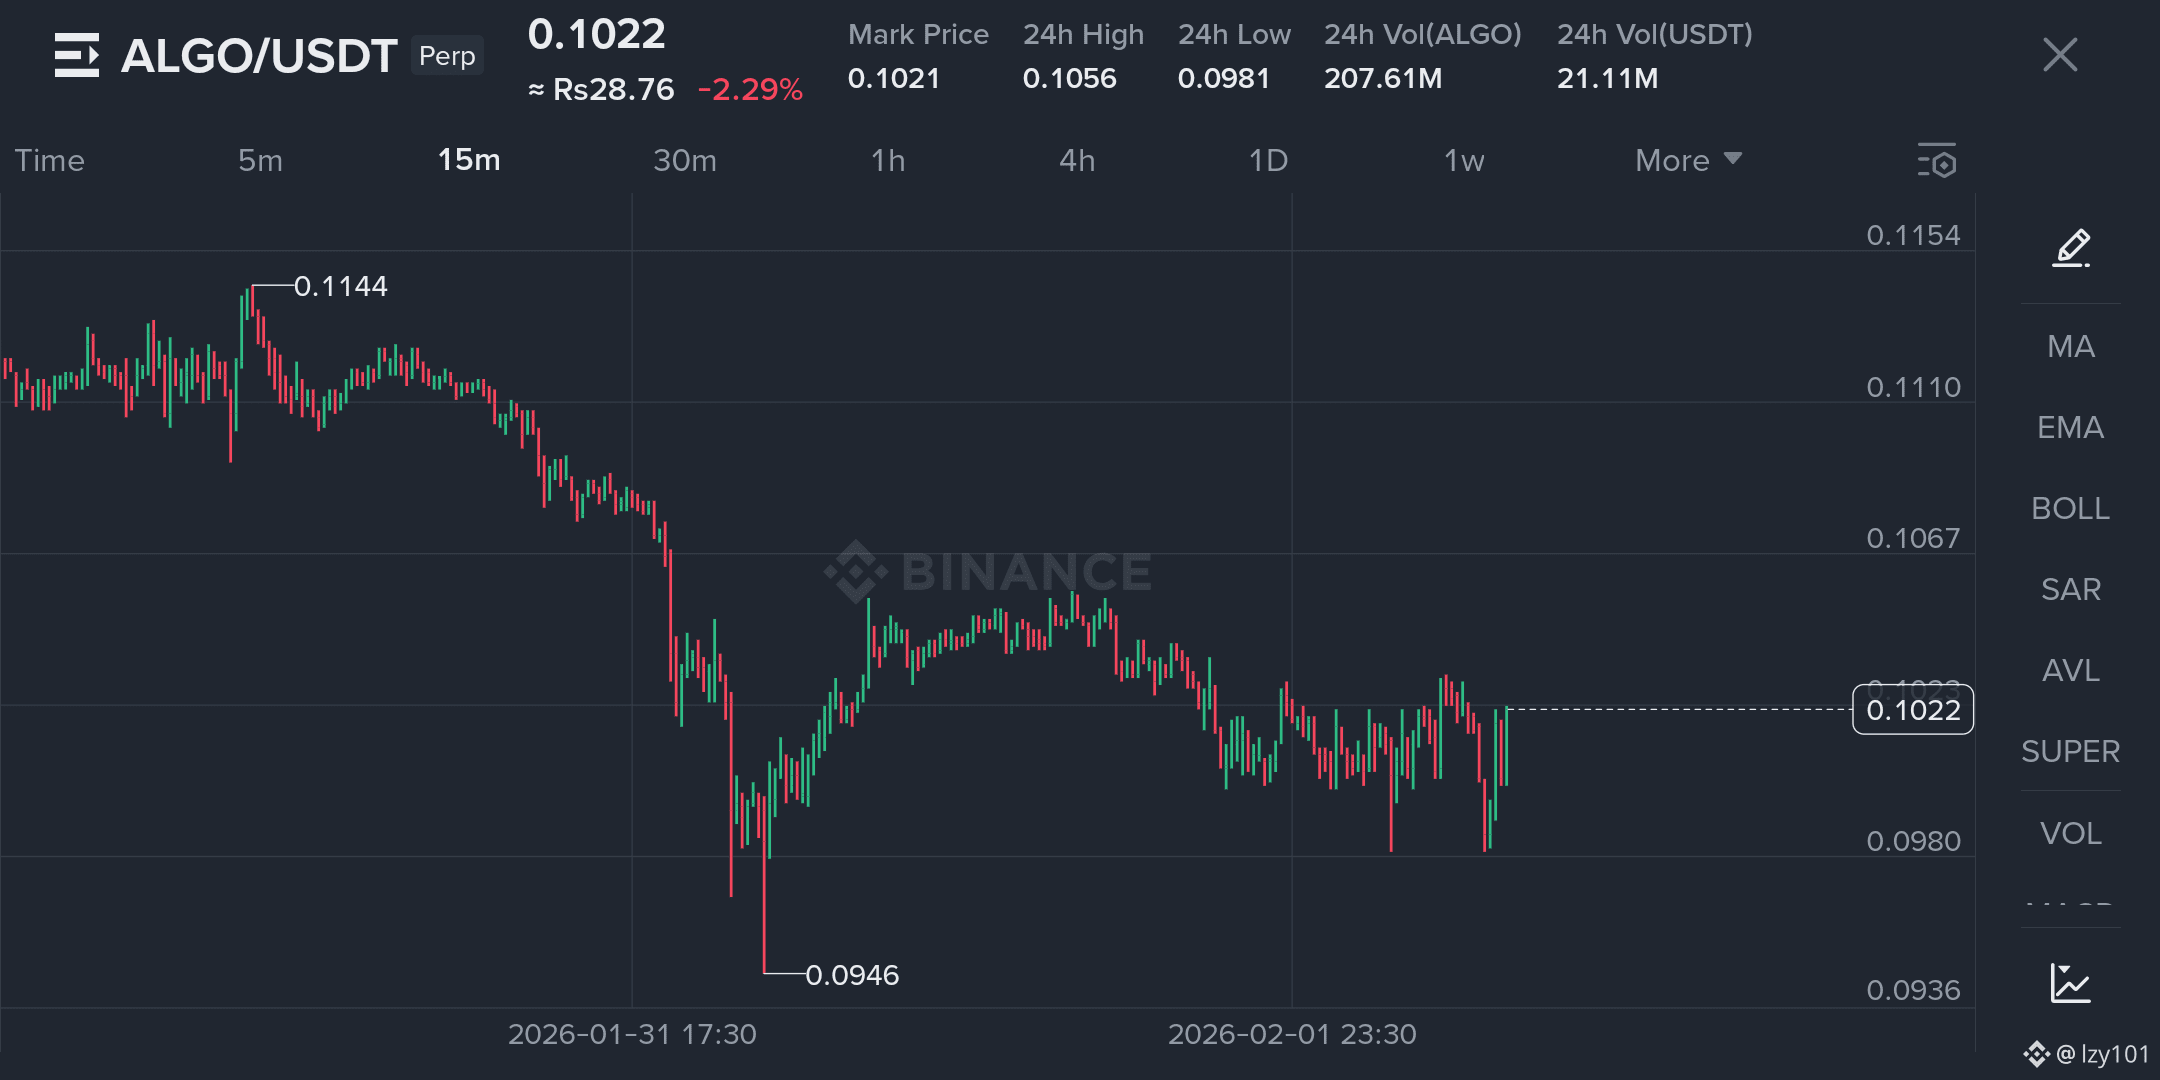The height and width of the screenshot is (1080, 2160).
Task: Click the Perp contract label
Action: [x=447, y=56]
